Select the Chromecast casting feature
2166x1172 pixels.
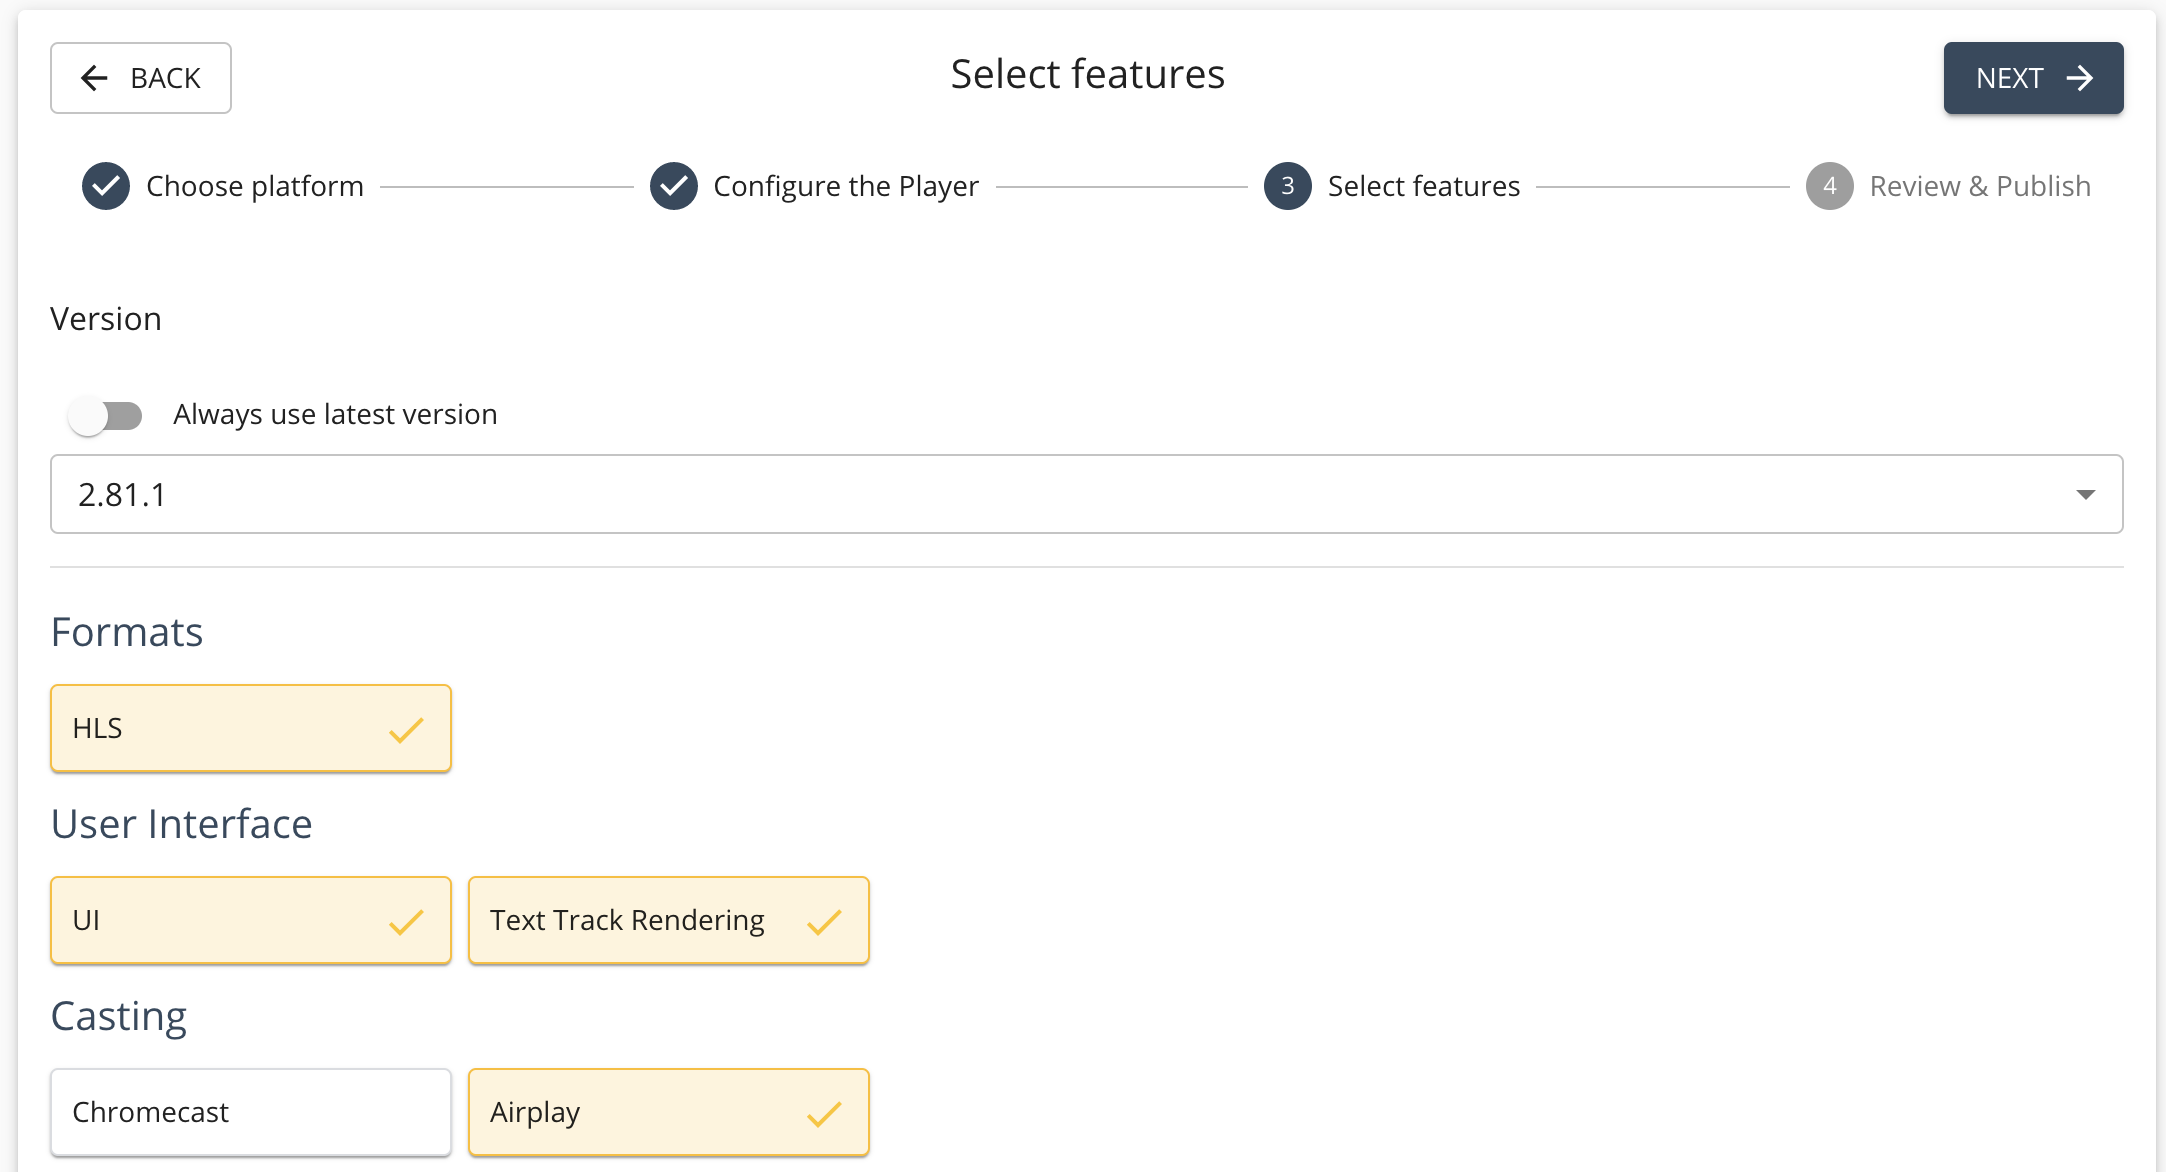coord(250,1113)
